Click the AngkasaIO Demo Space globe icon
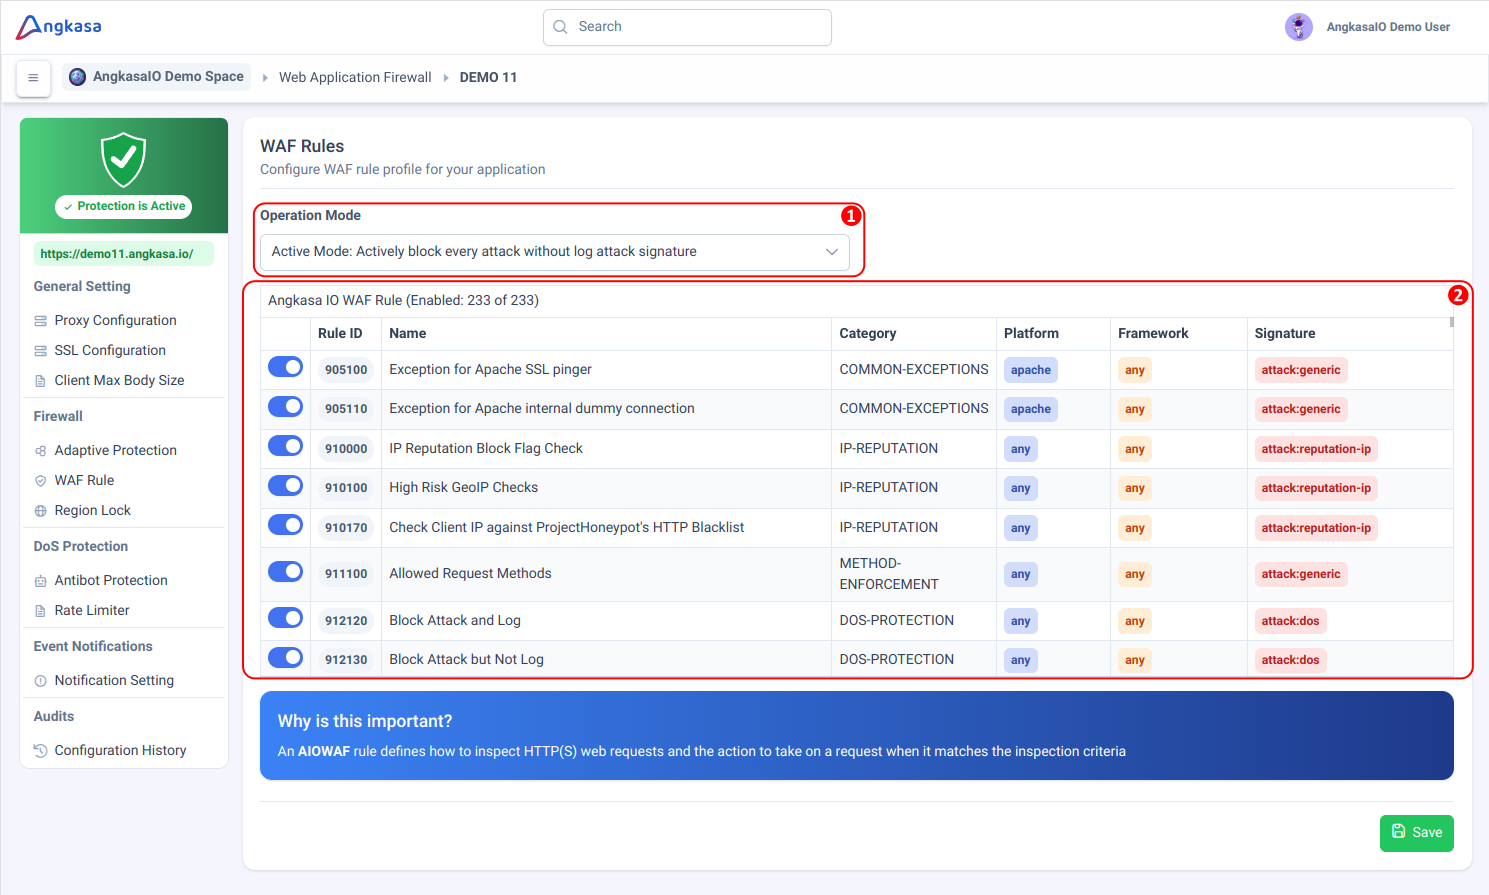Viewport: 1489px width, 895px height. (77, 77)
